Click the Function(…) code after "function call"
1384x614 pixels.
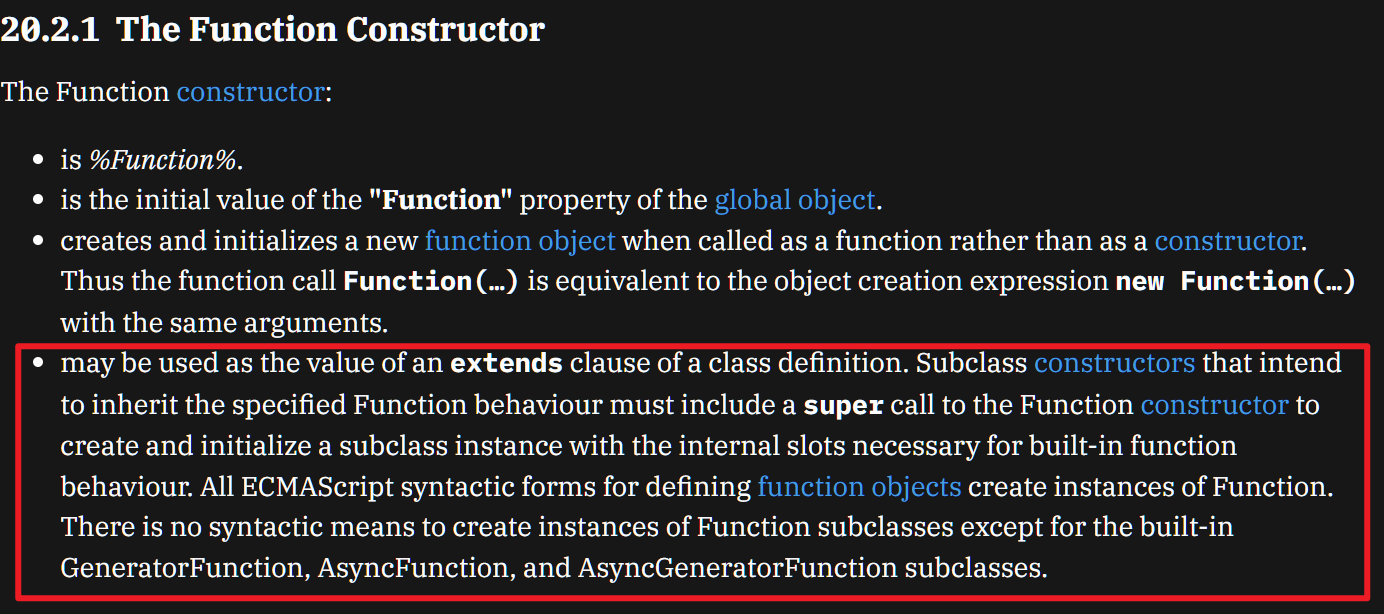(431, 282)
